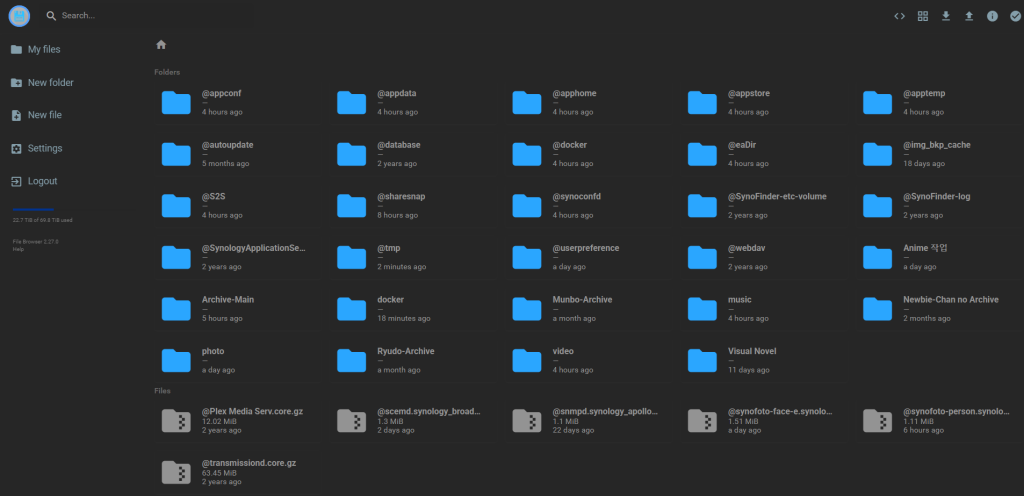Click the upload icon in the header
This screenshot has width=1024, height=496.
[969, 16]
